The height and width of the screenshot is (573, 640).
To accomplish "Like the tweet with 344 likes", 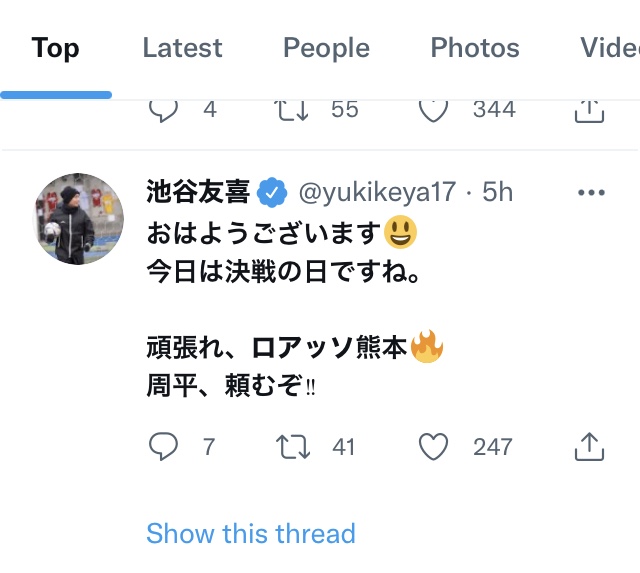I will [433, 109].
